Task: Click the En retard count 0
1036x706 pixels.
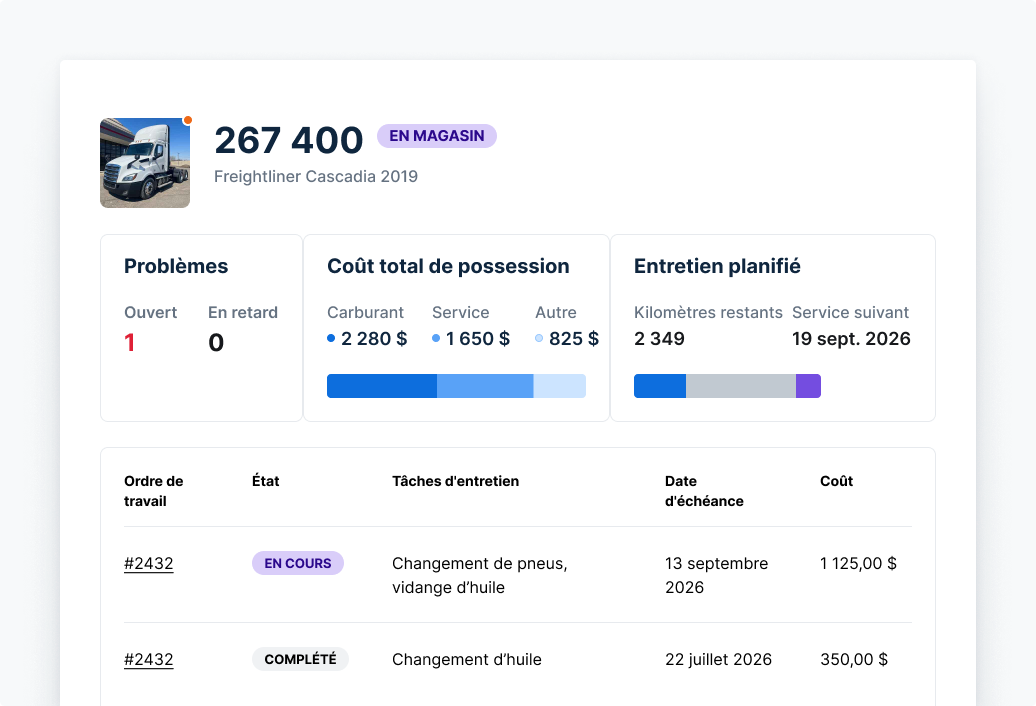Action: [x=216, y=342]
